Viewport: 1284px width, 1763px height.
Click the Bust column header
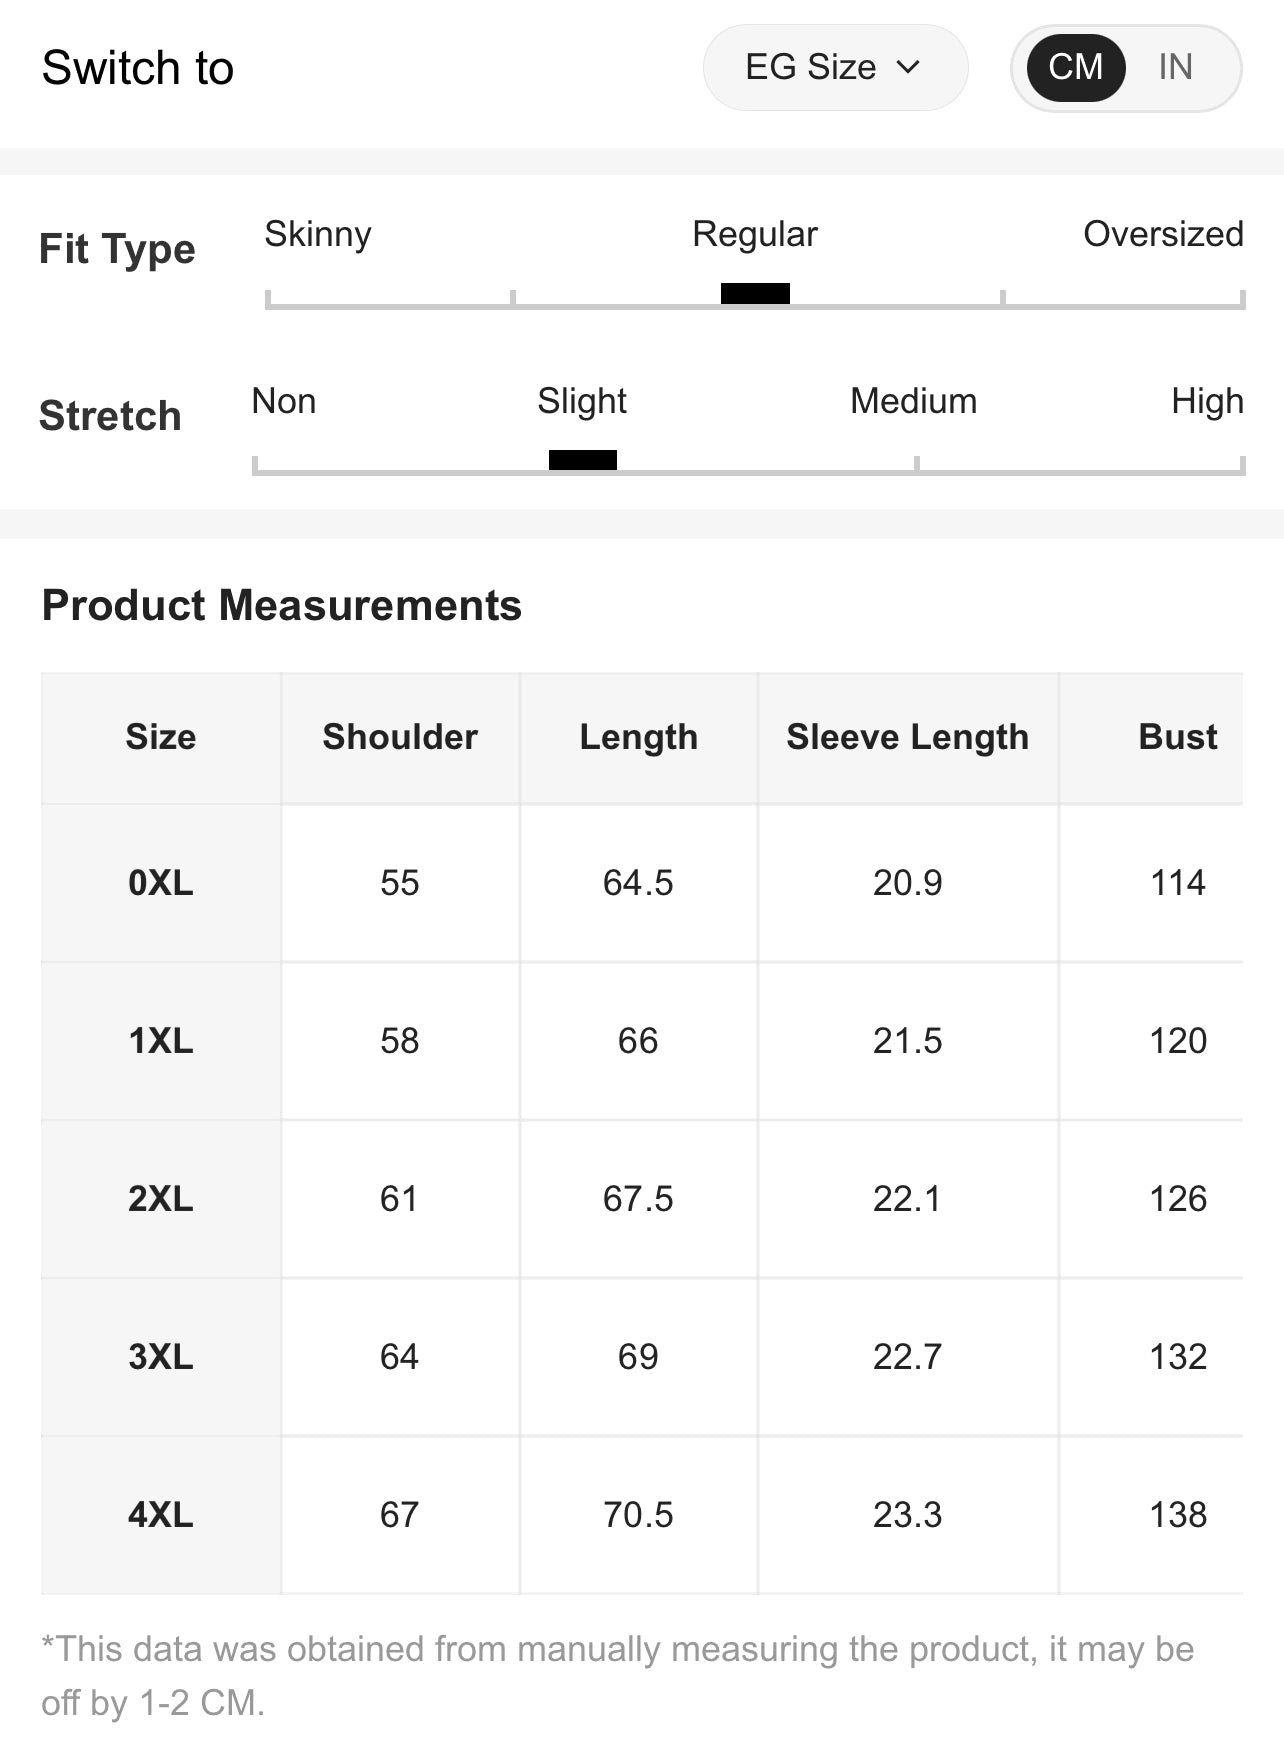point(1177,737)
